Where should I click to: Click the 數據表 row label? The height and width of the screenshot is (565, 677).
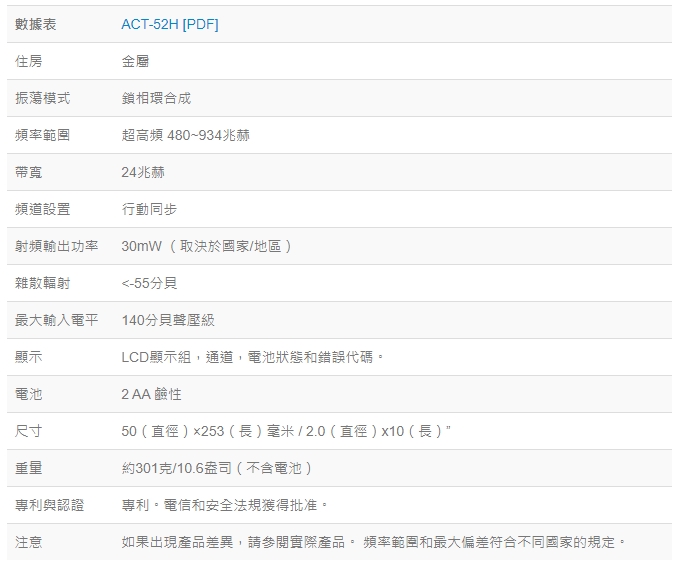[36, 24]
